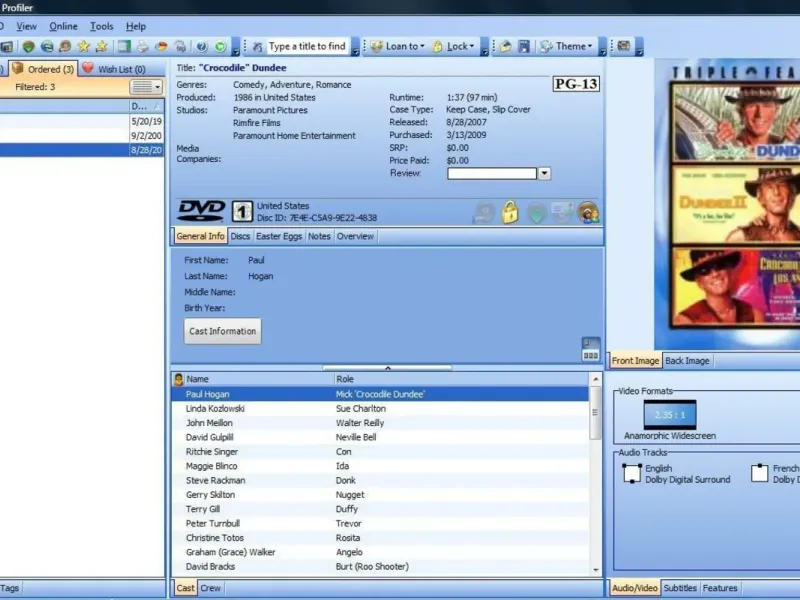Image resolution: width=800 pixels, height=600 pixels.
Task: Switch to the Easter Eggs tab
Action: (x=279, y=236)
